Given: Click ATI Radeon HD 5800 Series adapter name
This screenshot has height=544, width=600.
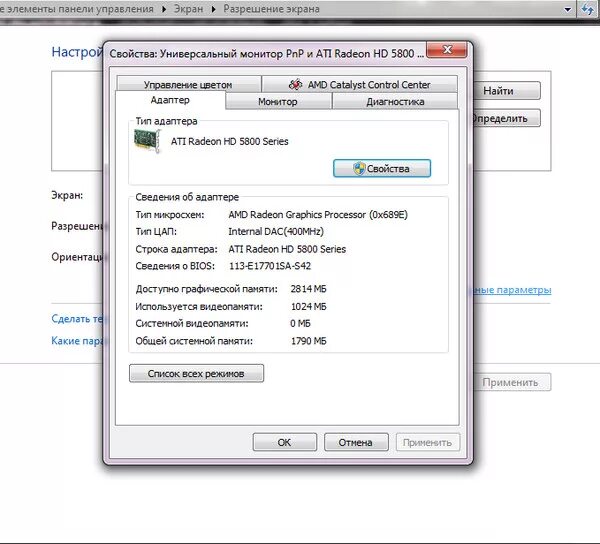Looking at the screenshot, I should (x=230, y=141).
